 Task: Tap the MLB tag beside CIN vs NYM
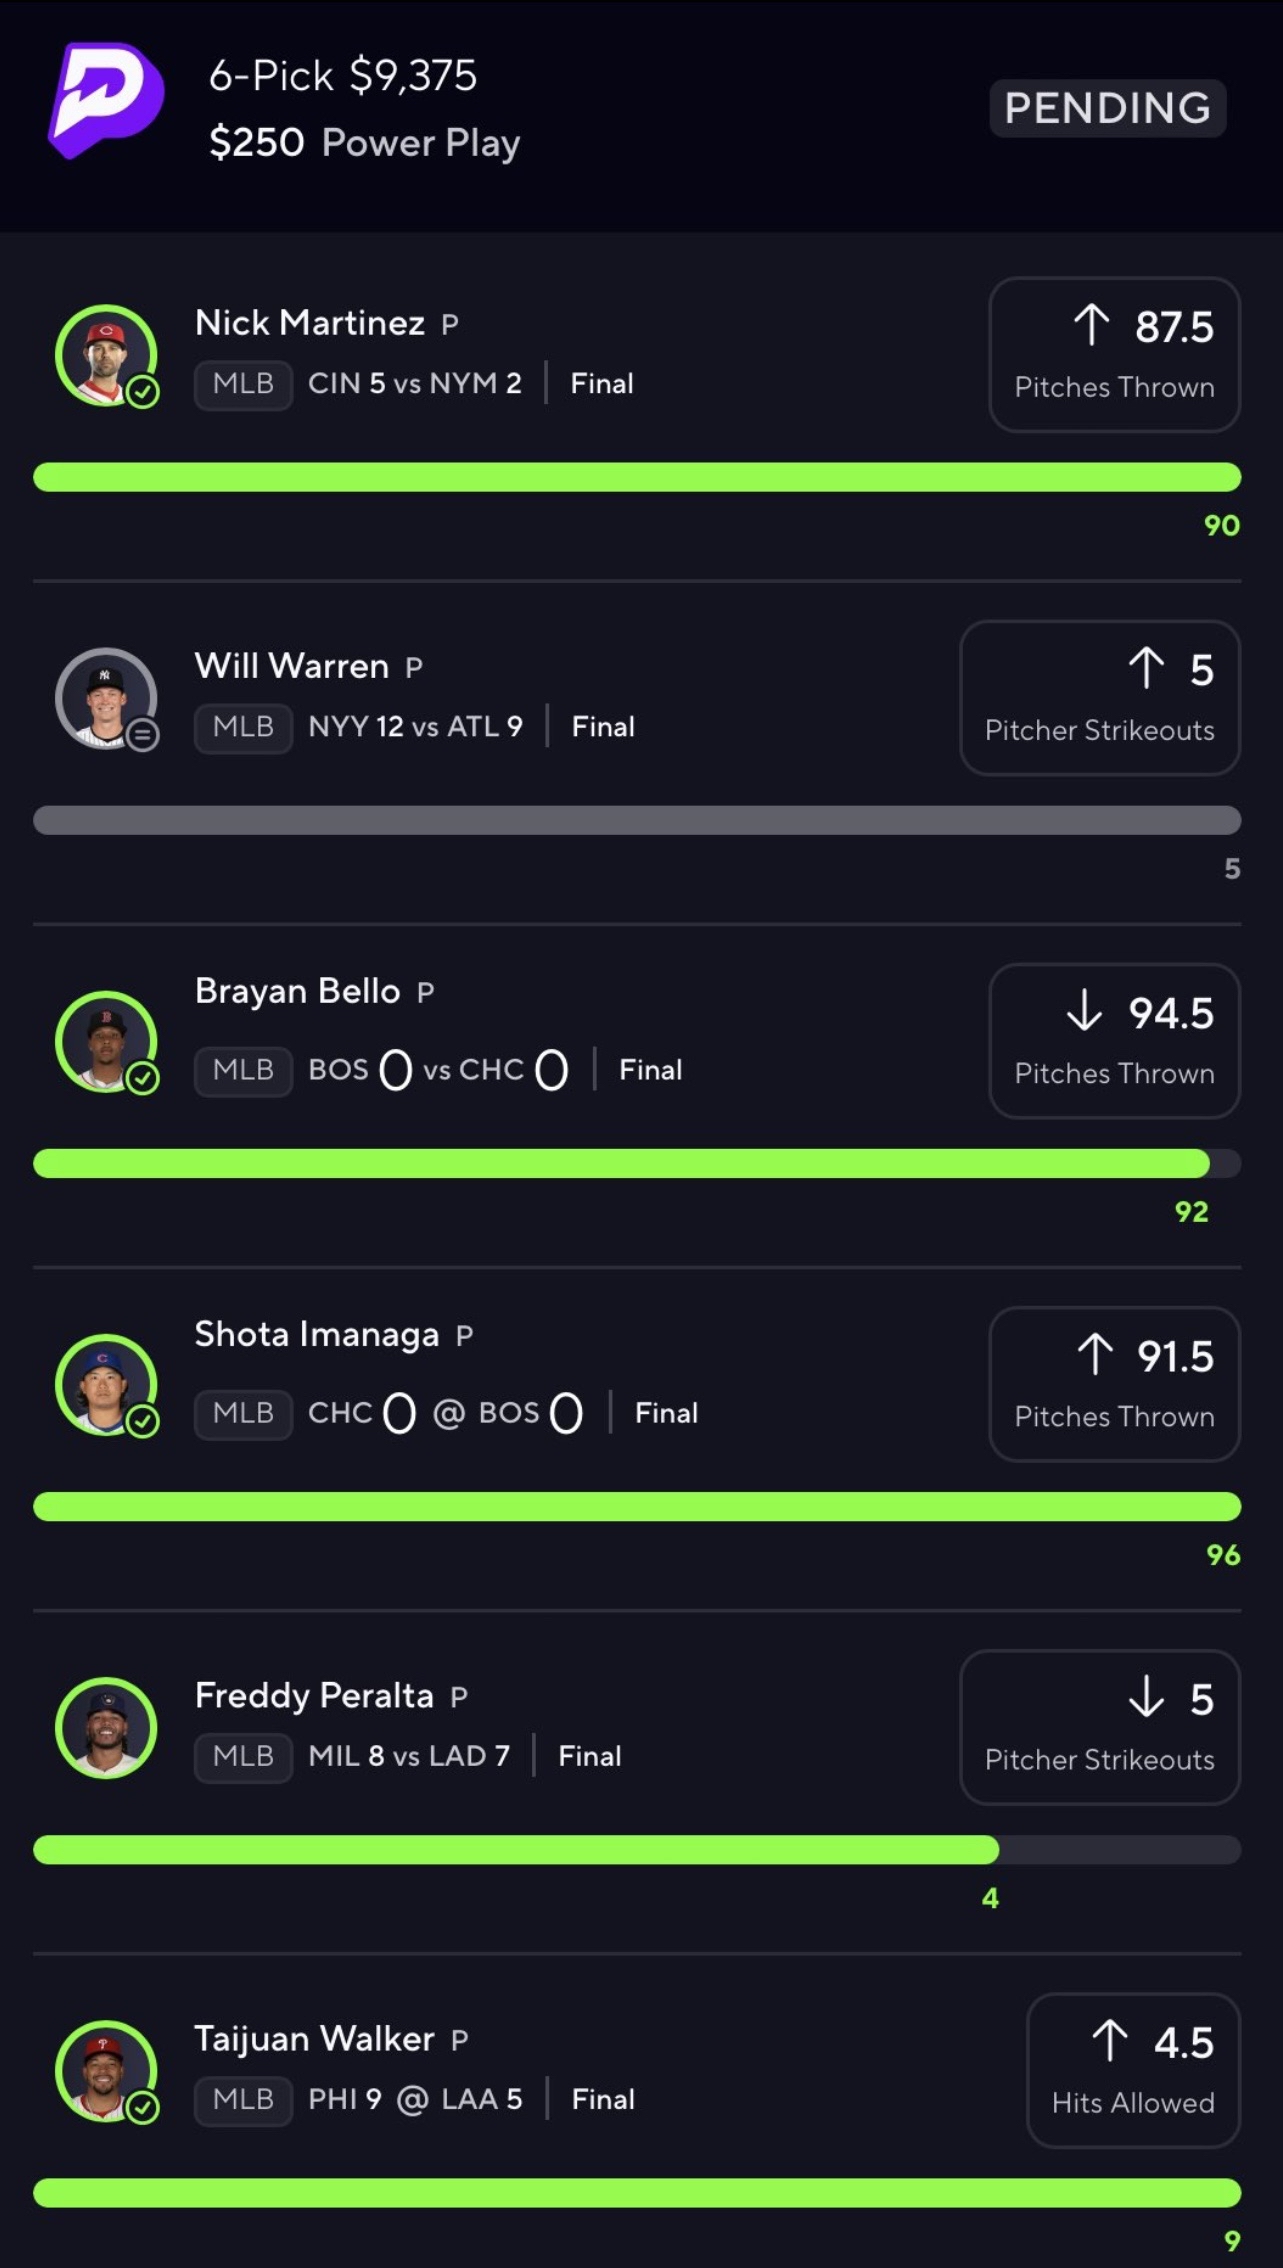tap(243, 384)
